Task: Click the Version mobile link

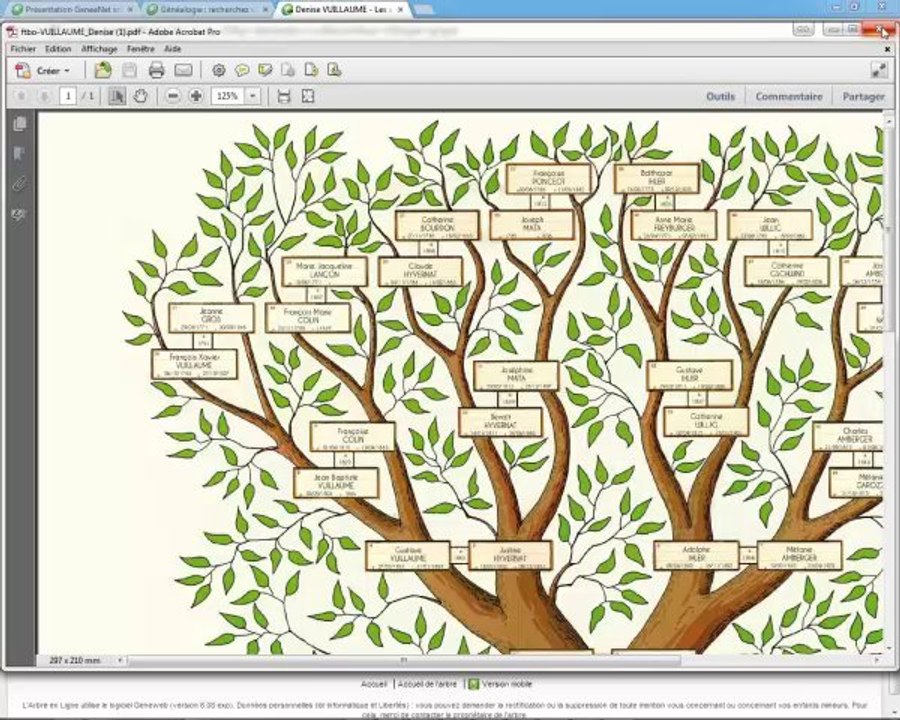Action: pyautogui.click(x=507, y=684)
